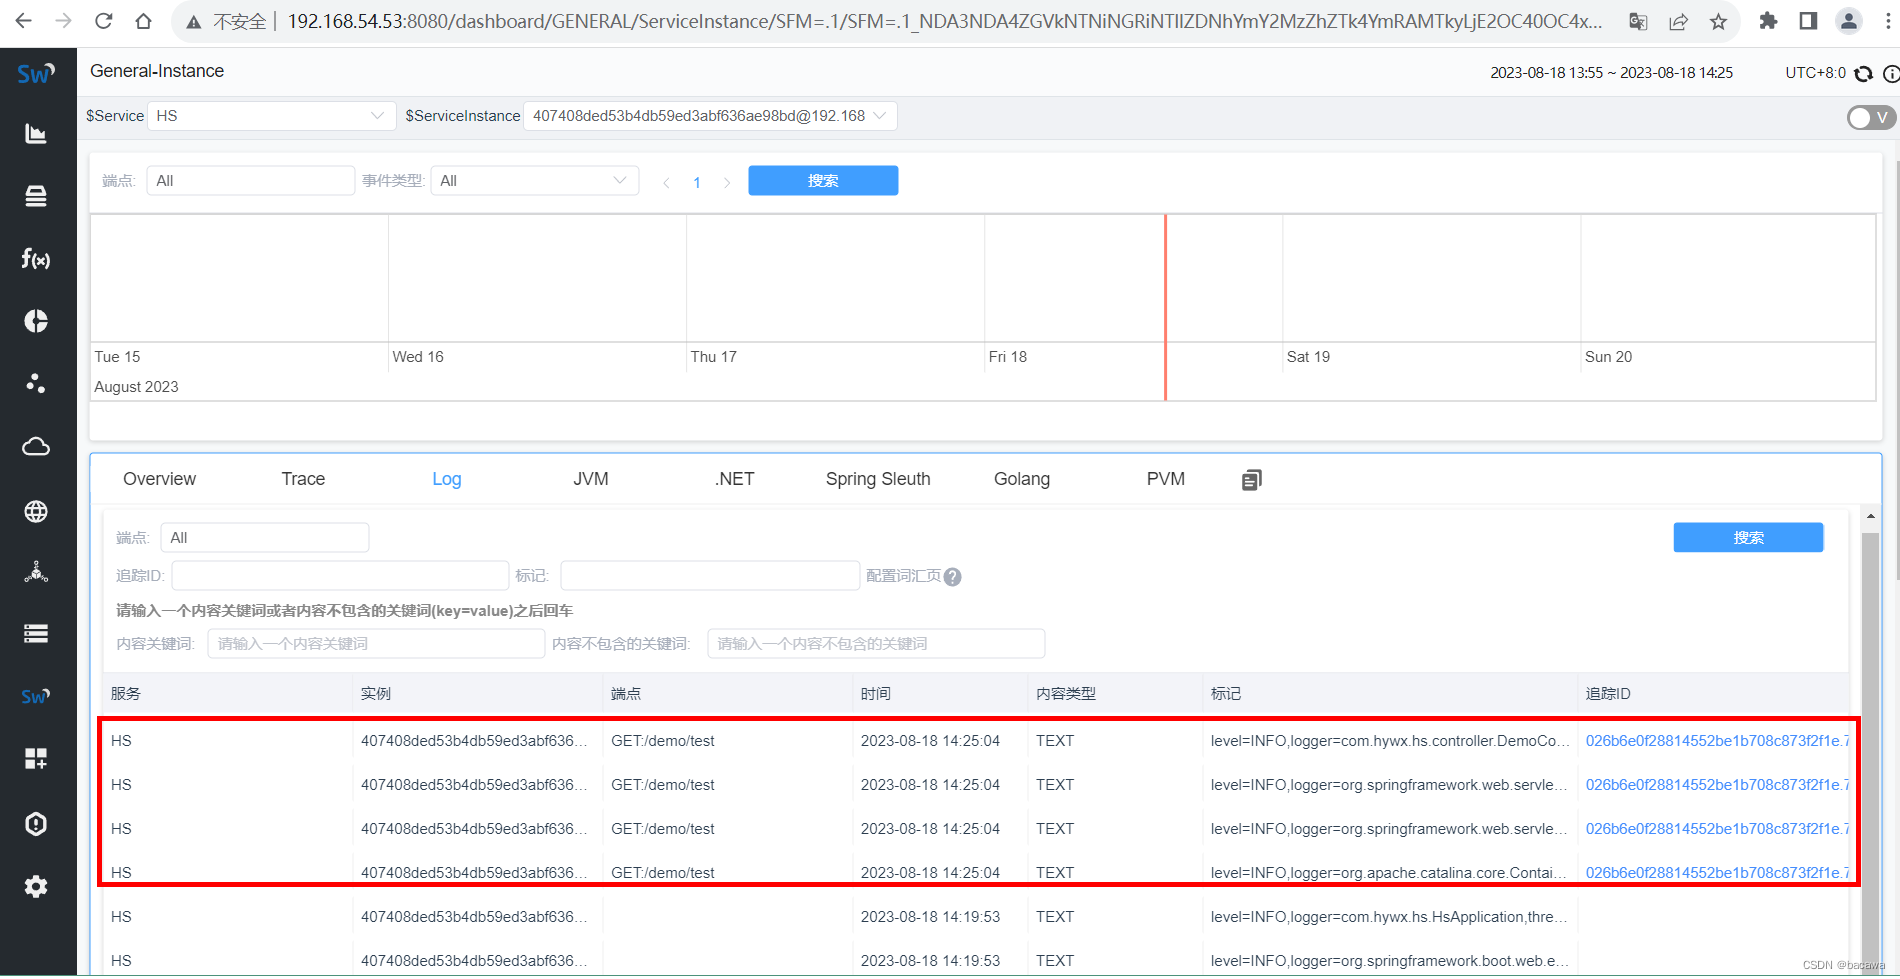This screenshot has width=1900, height=979.
Task: Open the lower SkyWalking self-observability icon
Action: click(36, 696)
